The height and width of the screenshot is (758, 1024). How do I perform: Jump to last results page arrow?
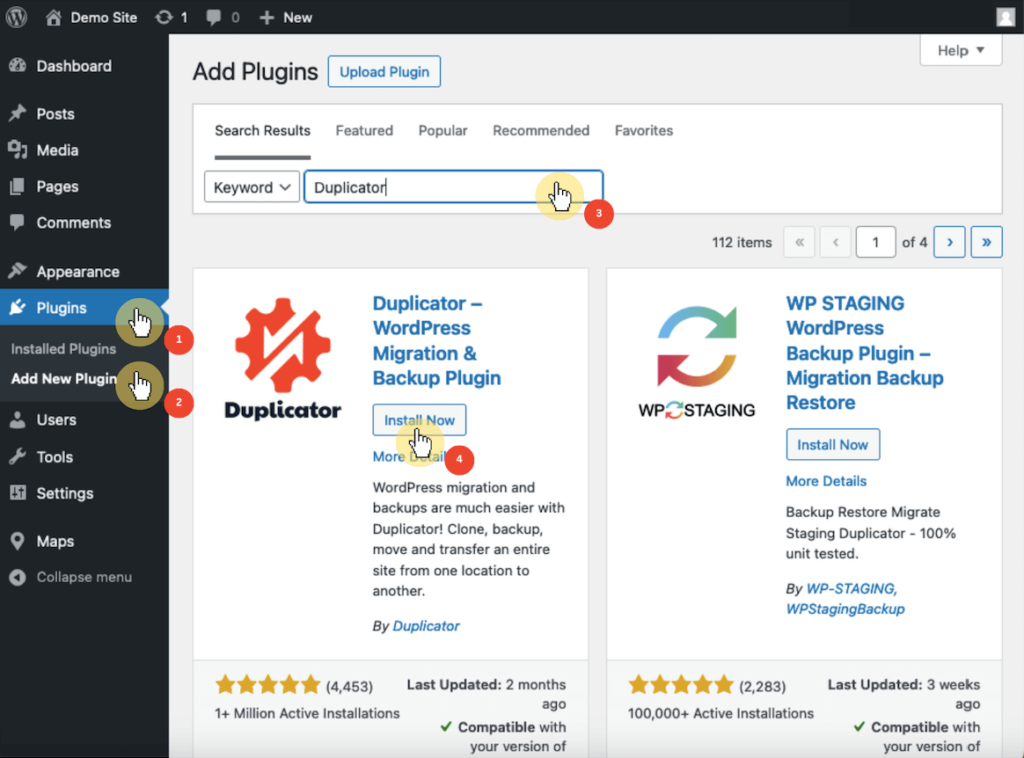pyautogui.click(x=987, y=242)
